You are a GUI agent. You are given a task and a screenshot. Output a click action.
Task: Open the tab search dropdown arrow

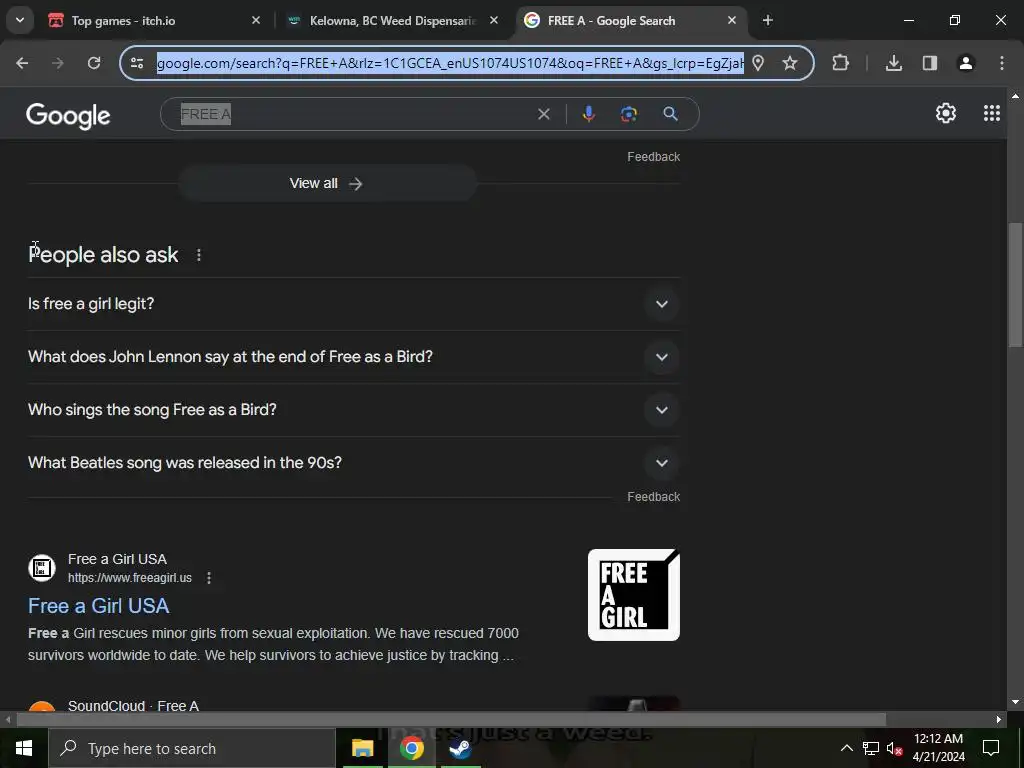pyautogui.click(x=20, y=20)
